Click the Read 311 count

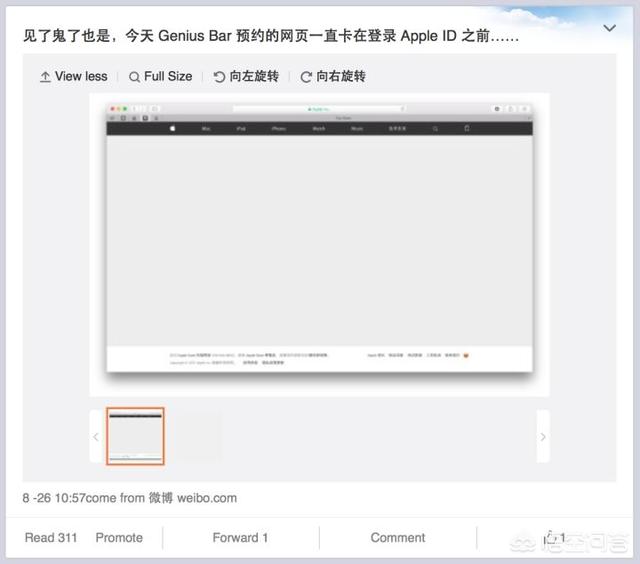[x=51, y=537]
